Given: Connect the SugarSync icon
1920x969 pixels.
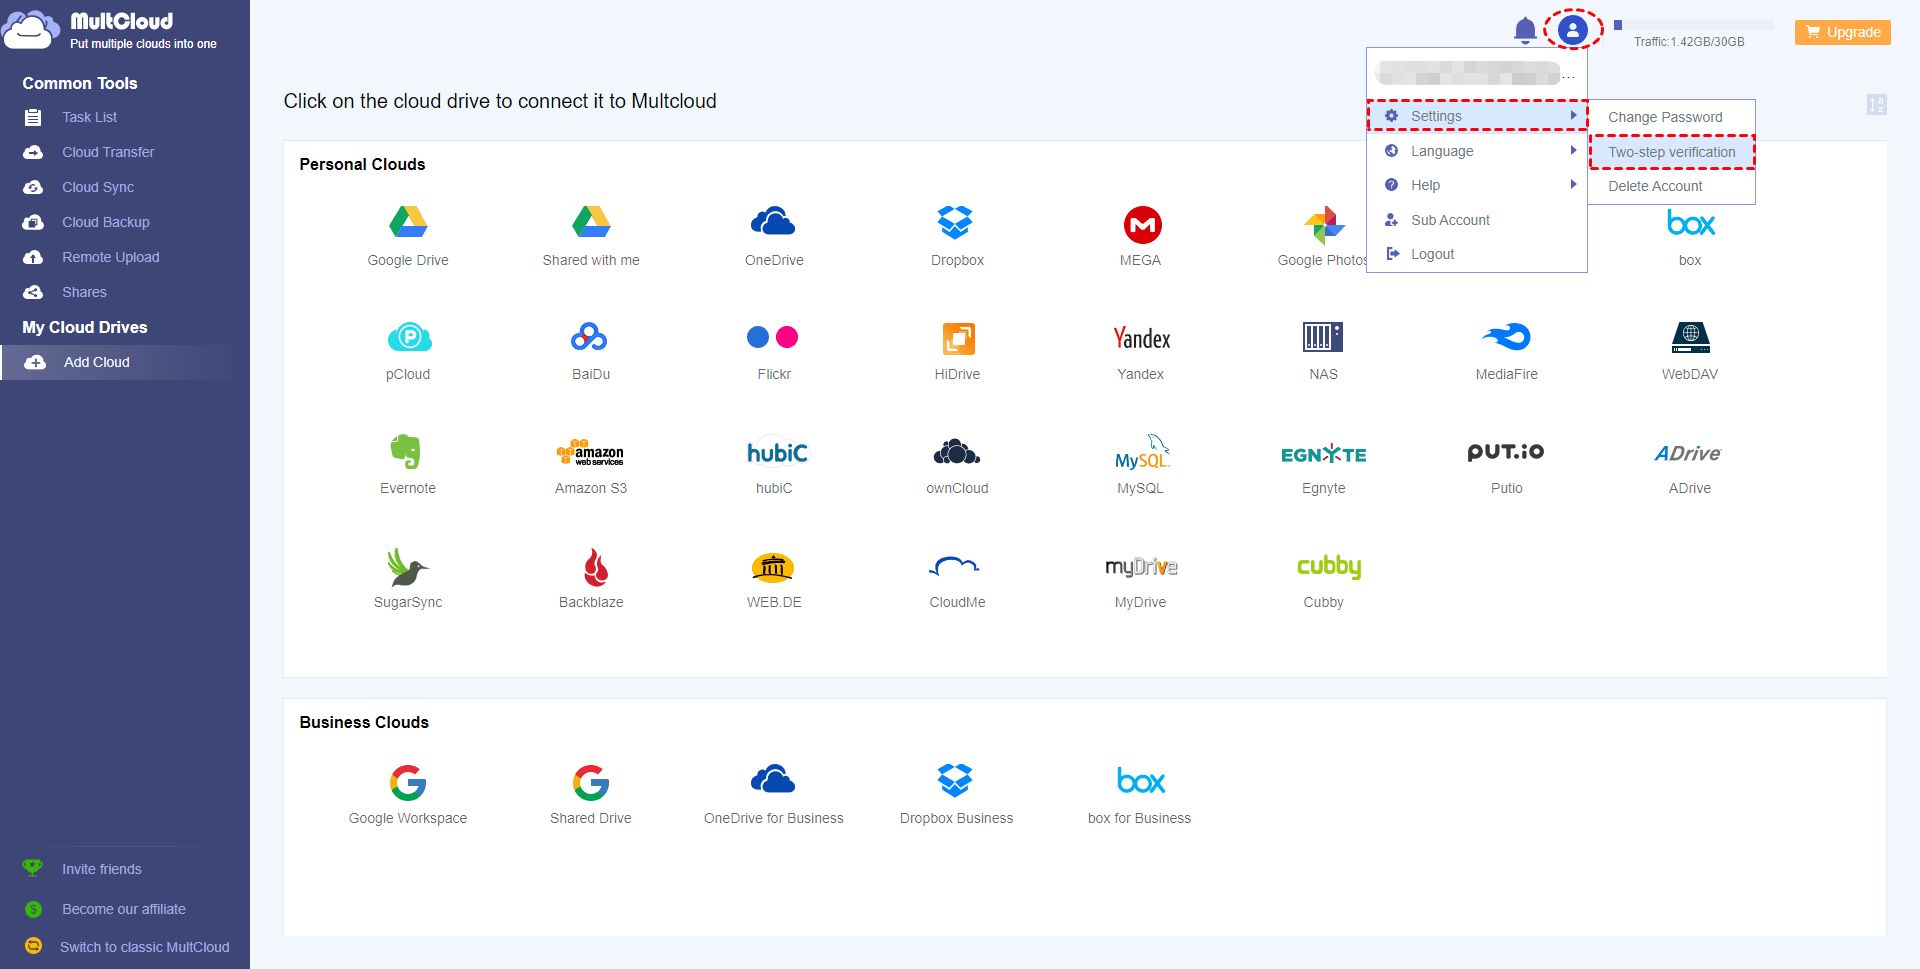Looking at the screenshot, I should 408,567.
